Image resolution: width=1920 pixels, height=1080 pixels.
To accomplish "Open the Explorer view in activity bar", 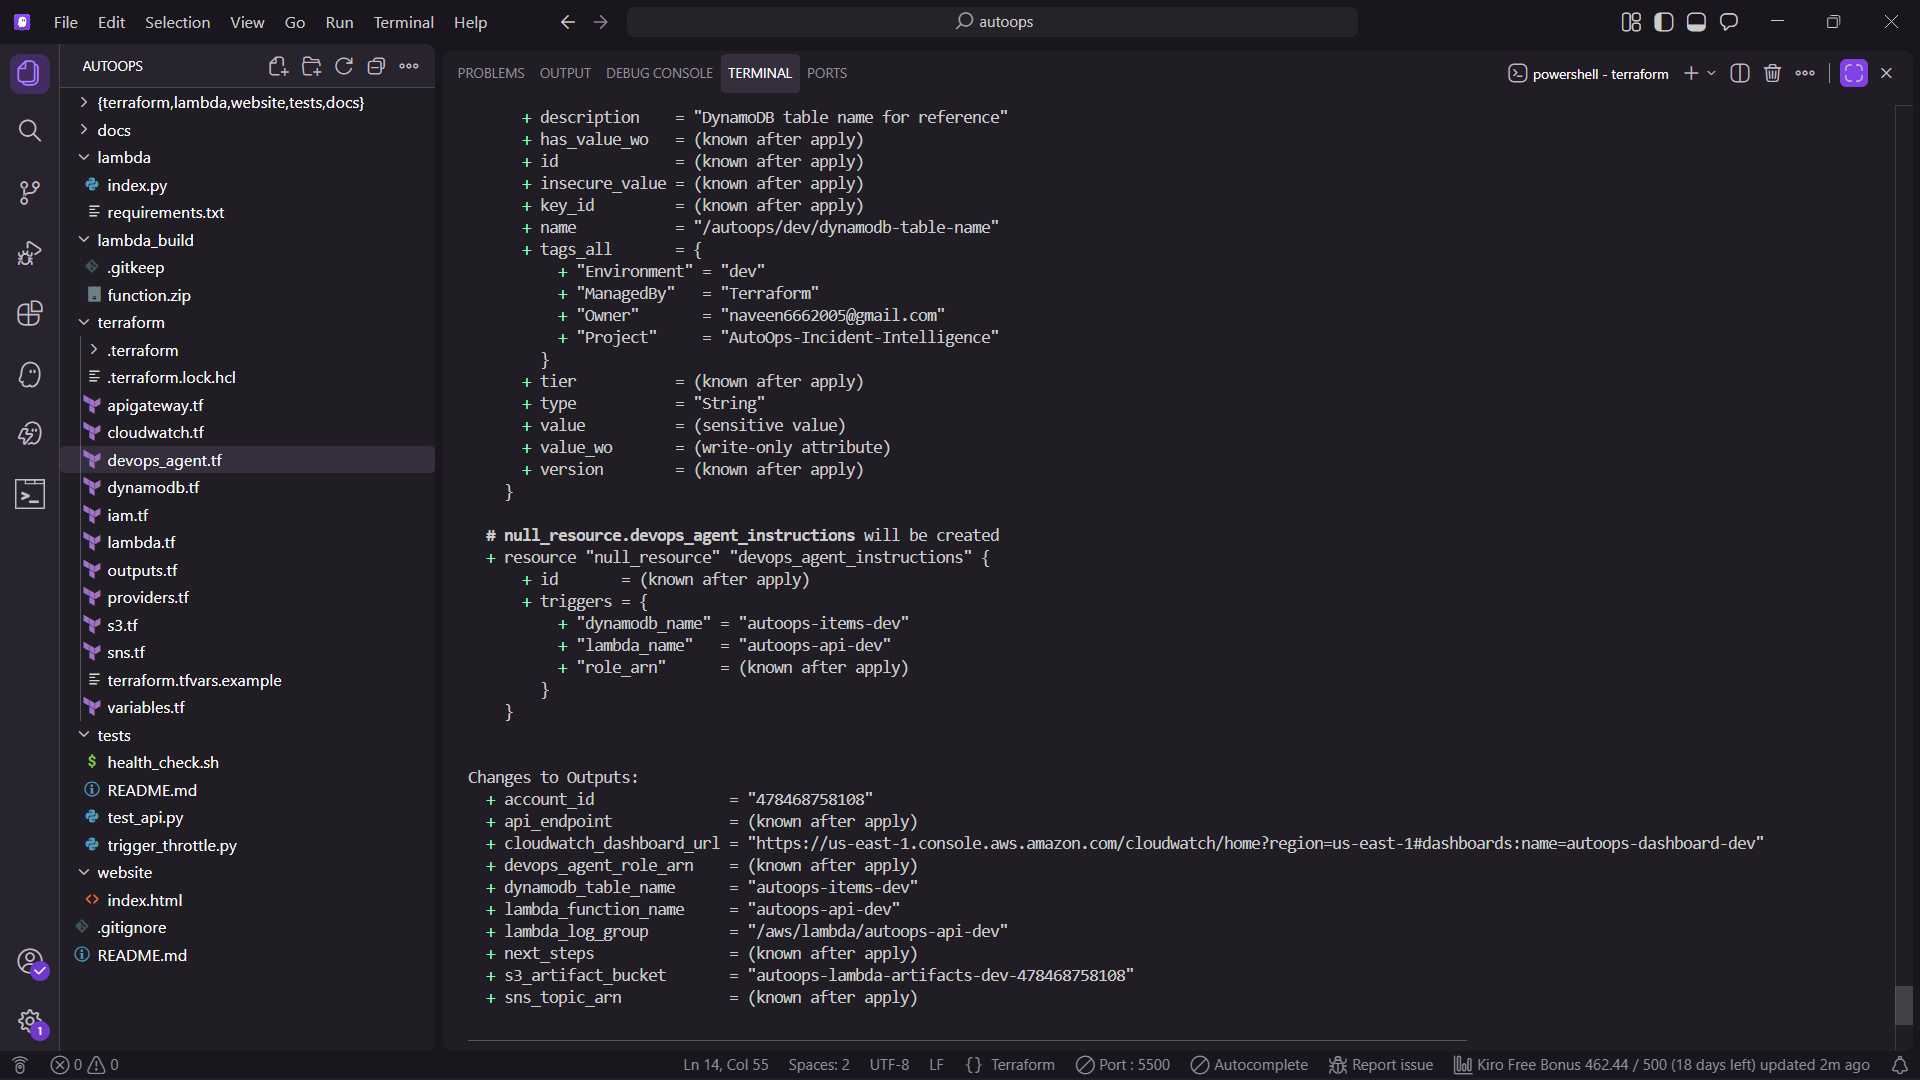I will 29,73.
